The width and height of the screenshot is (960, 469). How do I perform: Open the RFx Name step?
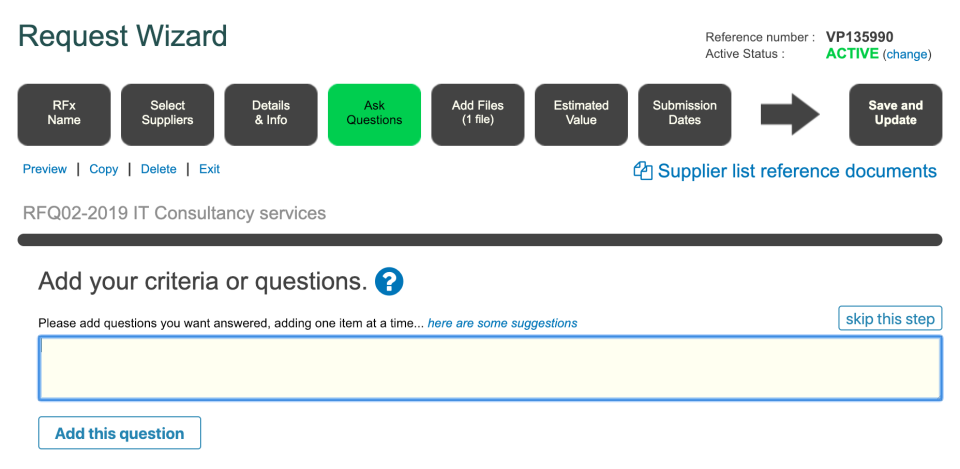point(64,113)
